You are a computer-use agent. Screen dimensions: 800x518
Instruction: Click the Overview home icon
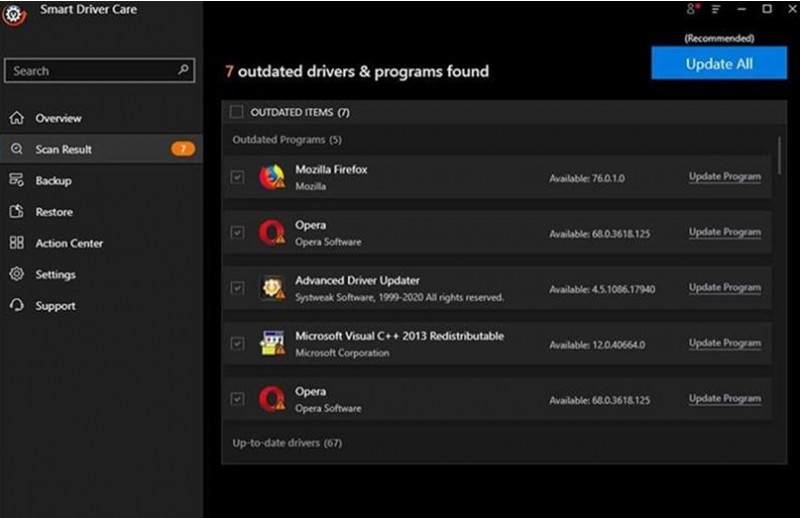[16, 118]
